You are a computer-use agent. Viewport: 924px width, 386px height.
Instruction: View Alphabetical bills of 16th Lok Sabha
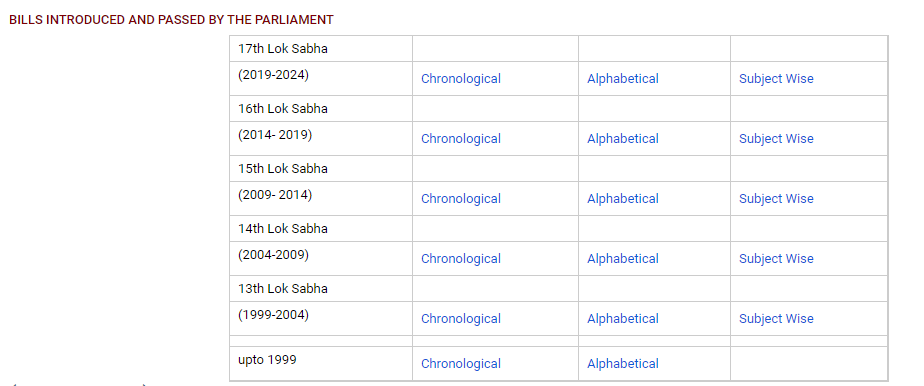623,139
